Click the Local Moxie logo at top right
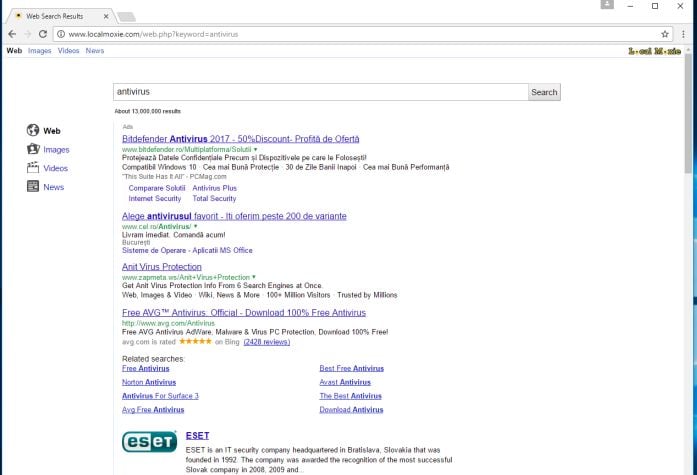Screen dimensions: 697x475 (654, 52)
